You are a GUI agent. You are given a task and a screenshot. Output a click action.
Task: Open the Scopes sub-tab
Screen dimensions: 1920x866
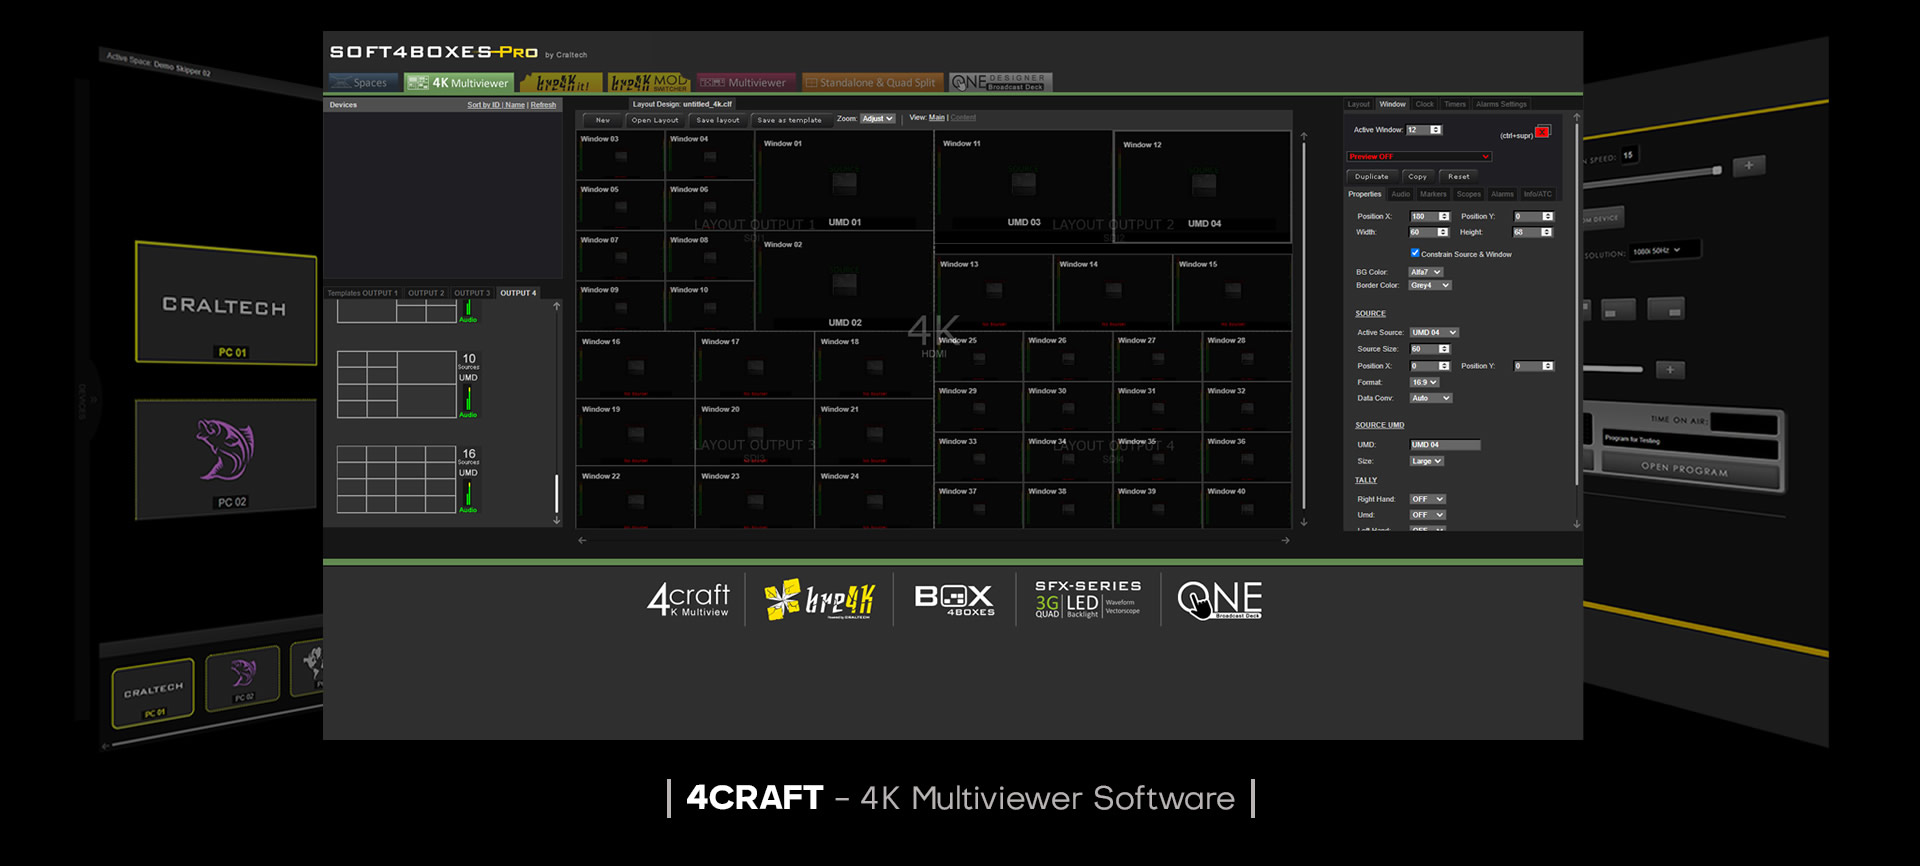tap(1469, 194)
